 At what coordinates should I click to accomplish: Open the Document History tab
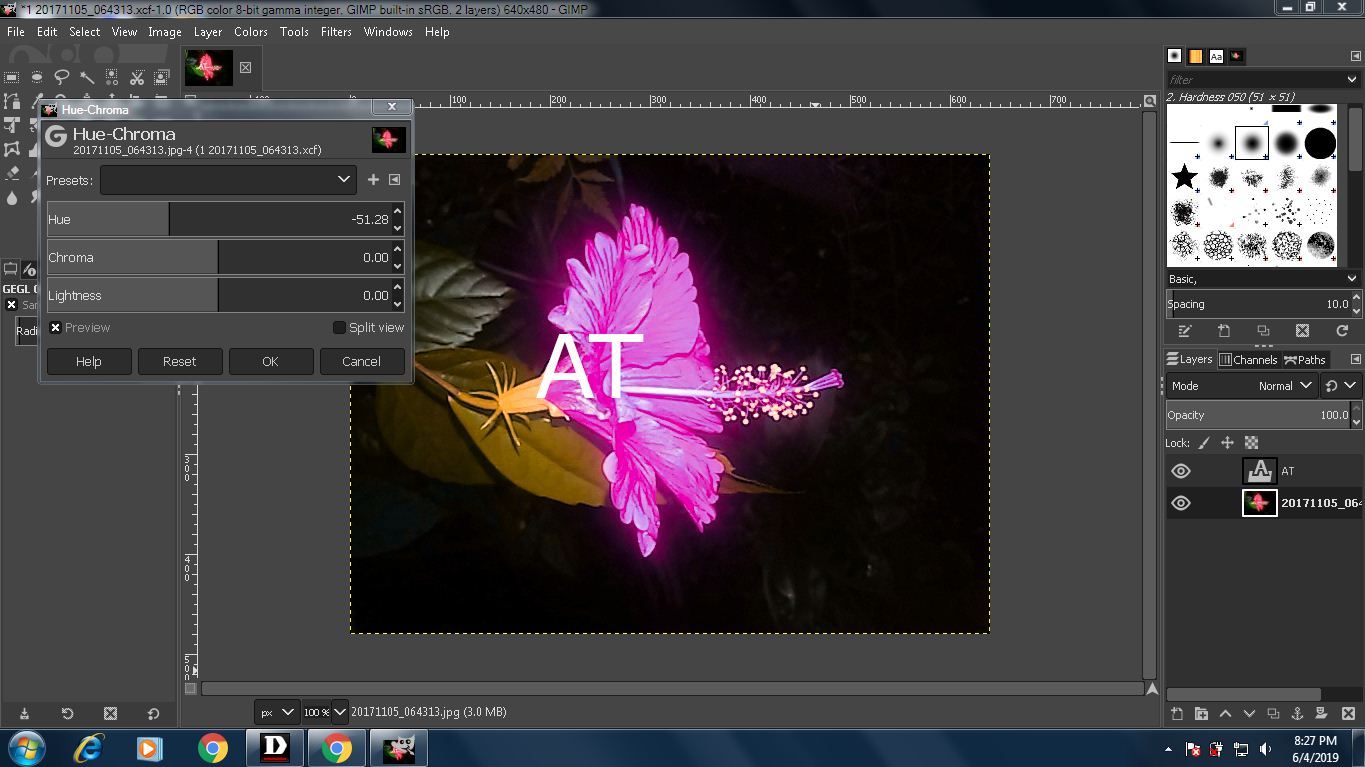click(1238, 56)
